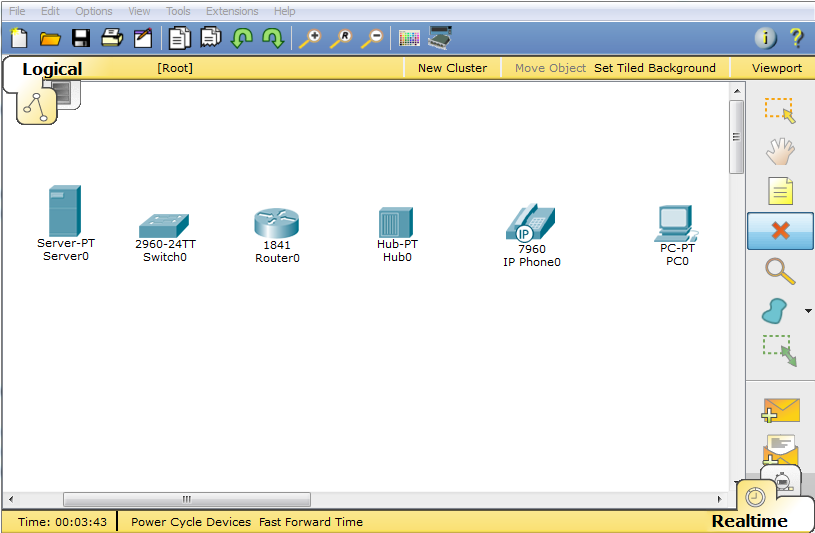The image size is (815, 533).
Task: Click the yellow question mark Help icon
Action: pos(796,38)
